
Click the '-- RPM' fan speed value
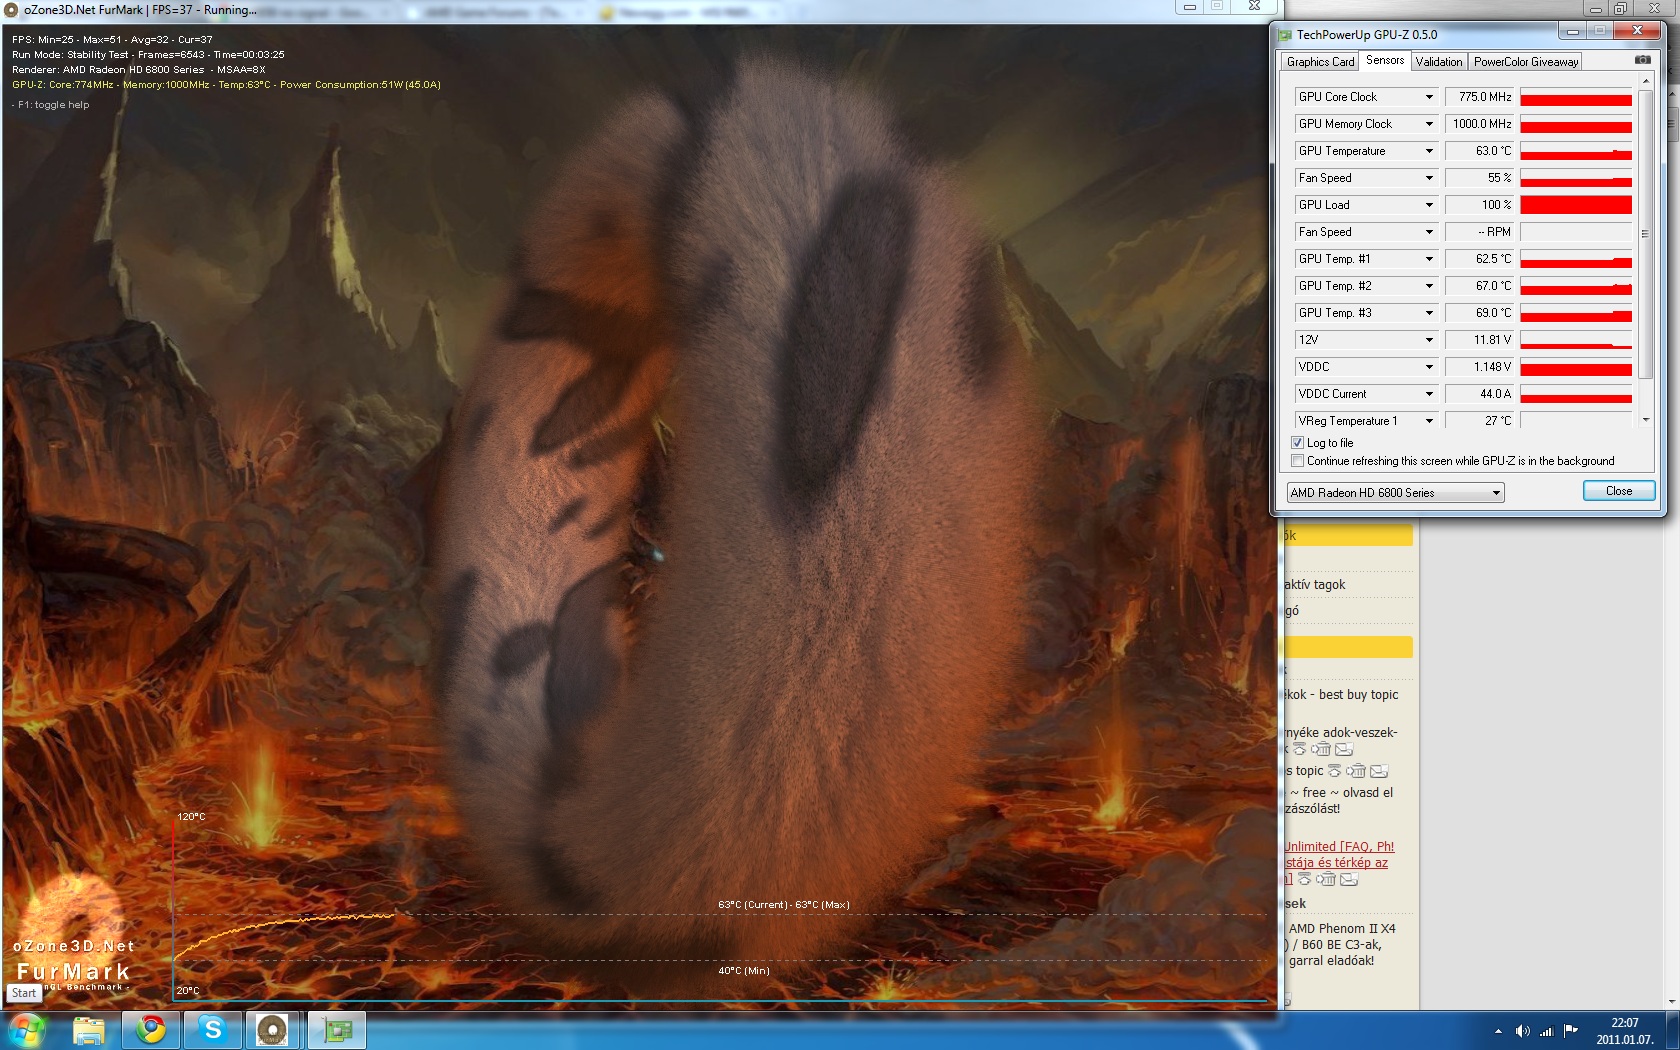pos(1479,232)
